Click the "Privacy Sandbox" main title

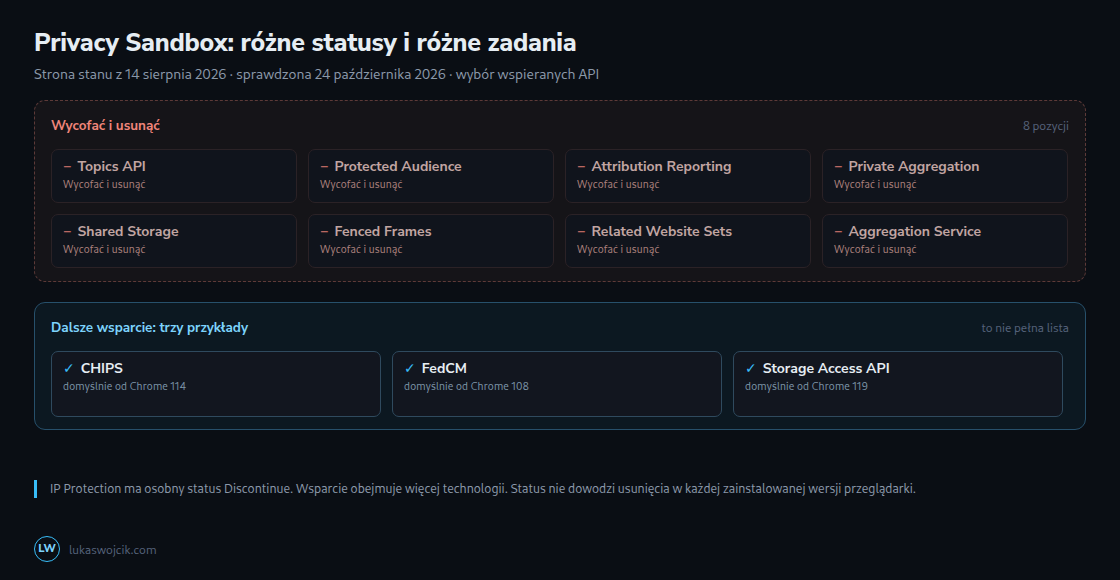(x=305, y=43)
